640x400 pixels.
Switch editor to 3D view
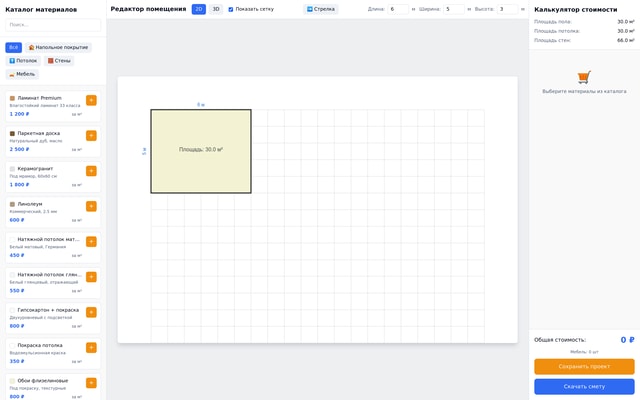pos(216,9)
